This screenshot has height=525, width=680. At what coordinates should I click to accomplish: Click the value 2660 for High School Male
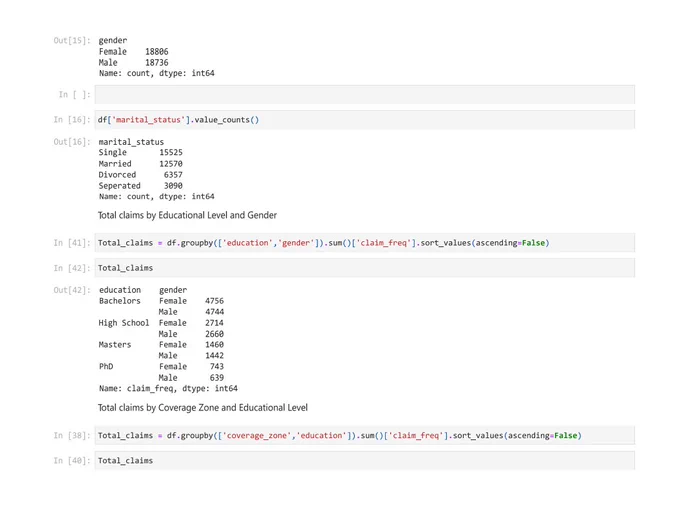click(214, 334)
